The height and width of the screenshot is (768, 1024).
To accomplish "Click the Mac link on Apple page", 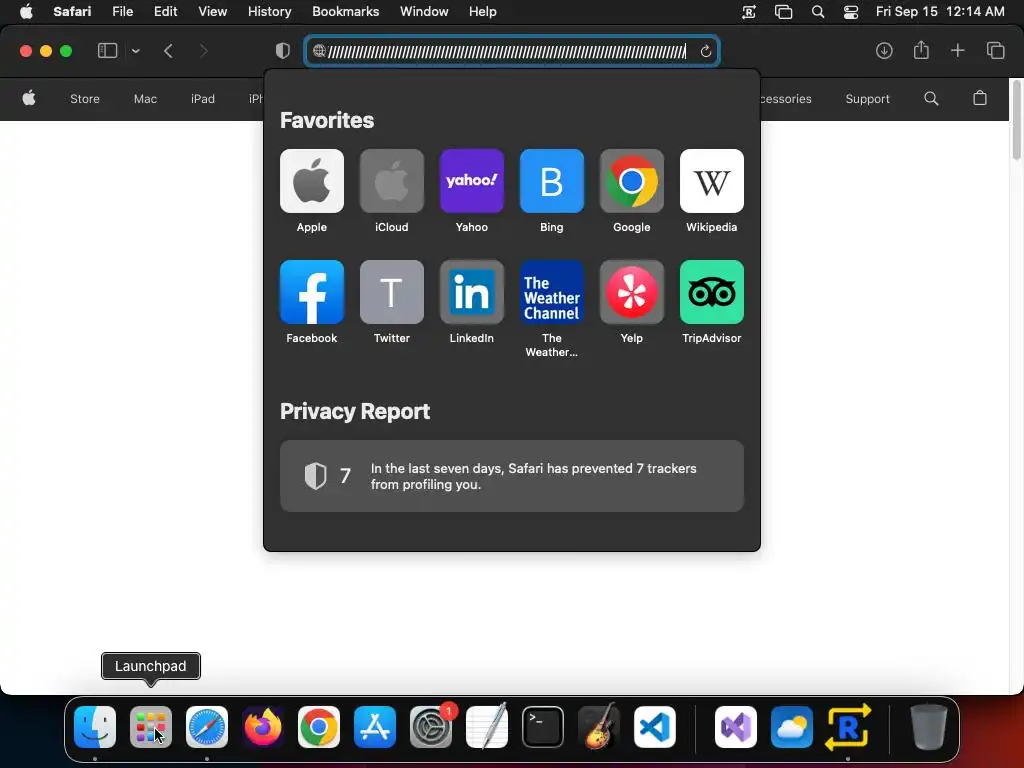I will pyautogui.click(x=145, y=99).
